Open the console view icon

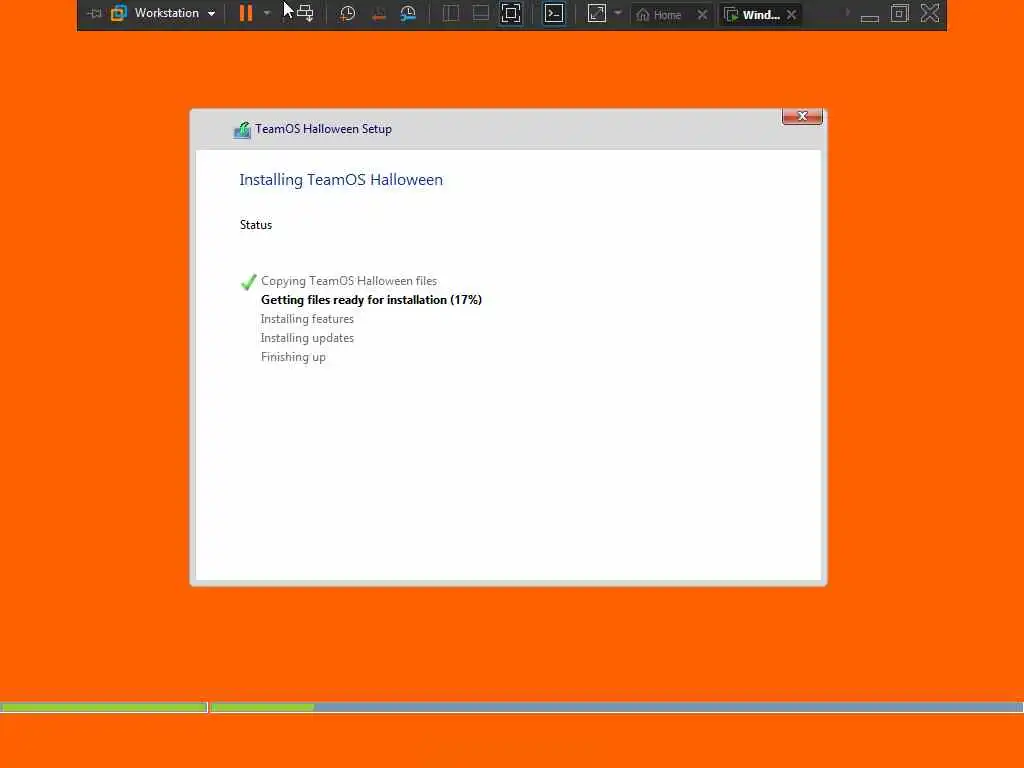(554, 13)
